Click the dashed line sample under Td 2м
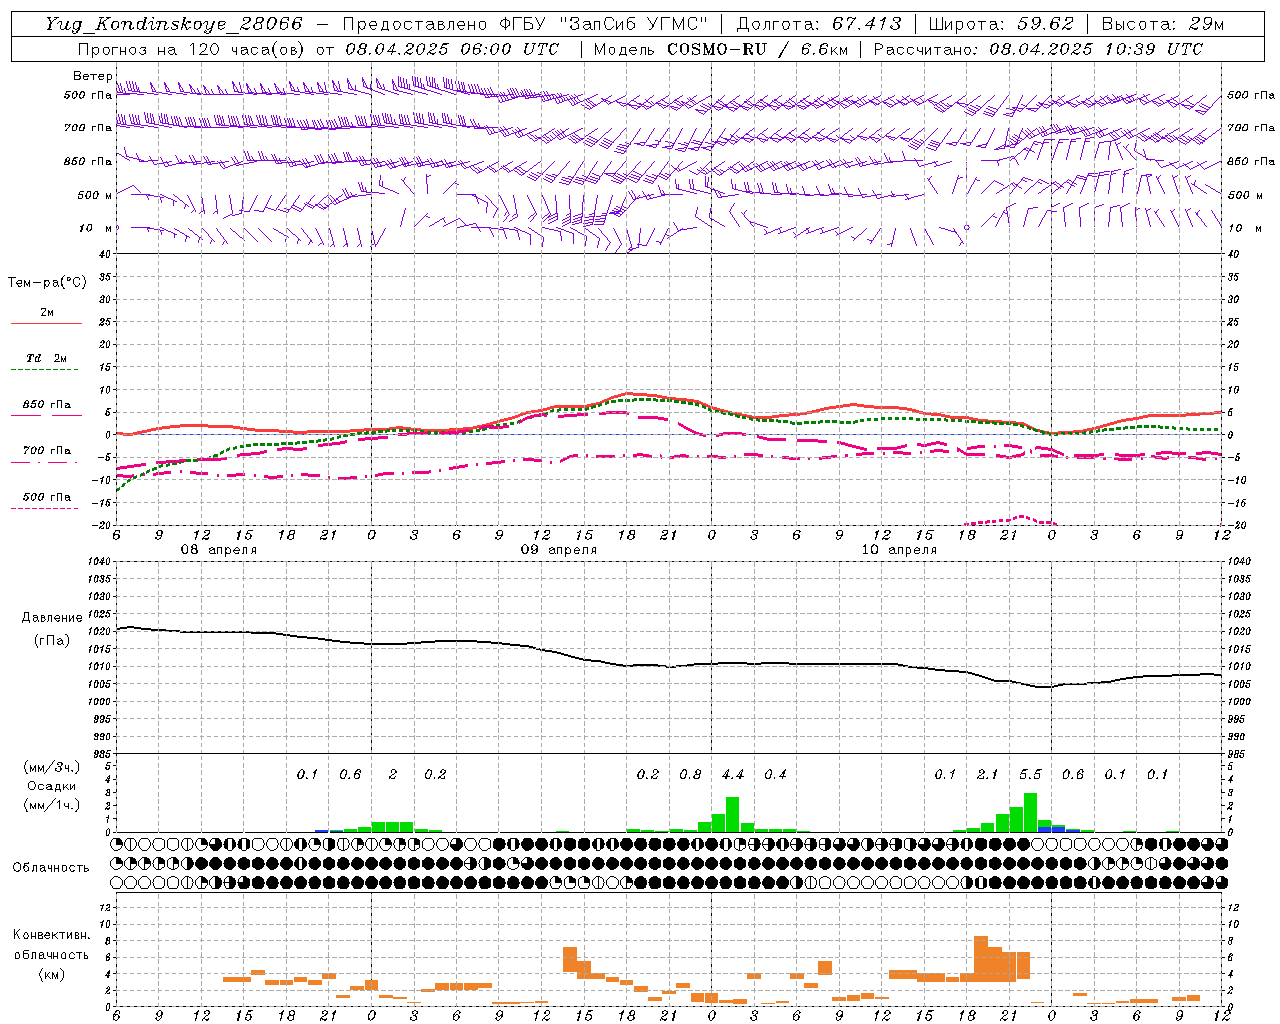Viewport: 1280px width, 1024px height. [44, 370]
